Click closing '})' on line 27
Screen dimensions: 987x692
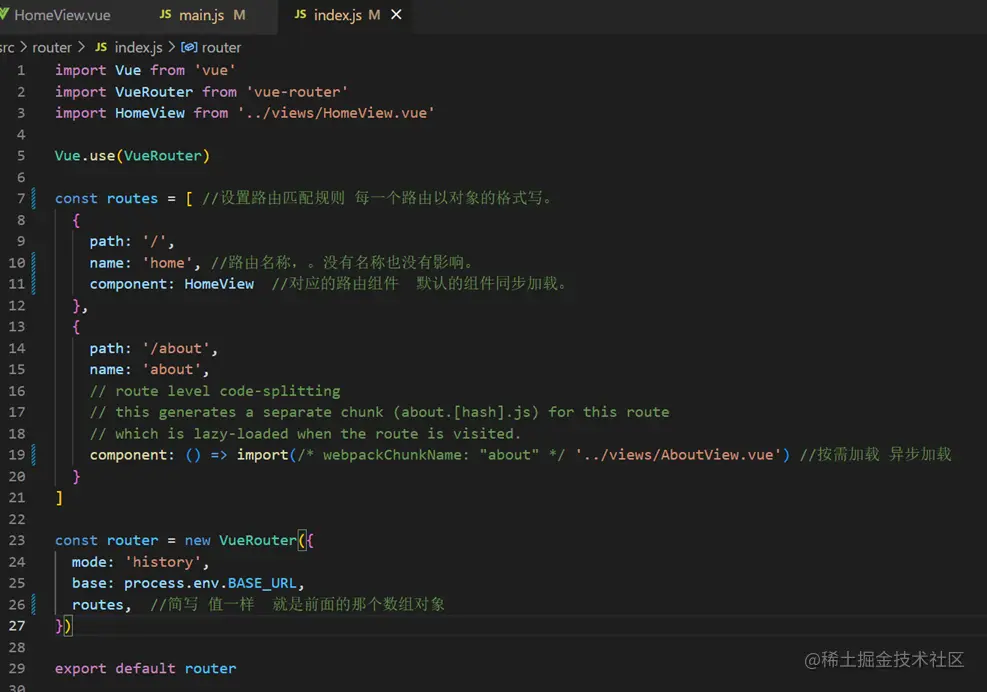[63, 626]
